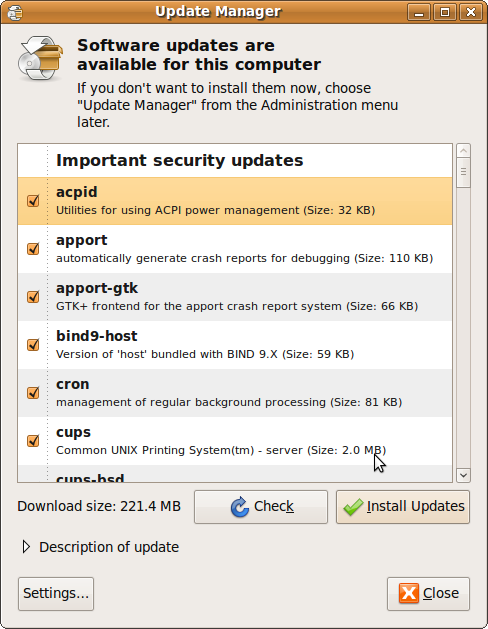Click the vertical scrollbar handle
Viewport: 488px width, 629px height.
click(x=464, y=173)
